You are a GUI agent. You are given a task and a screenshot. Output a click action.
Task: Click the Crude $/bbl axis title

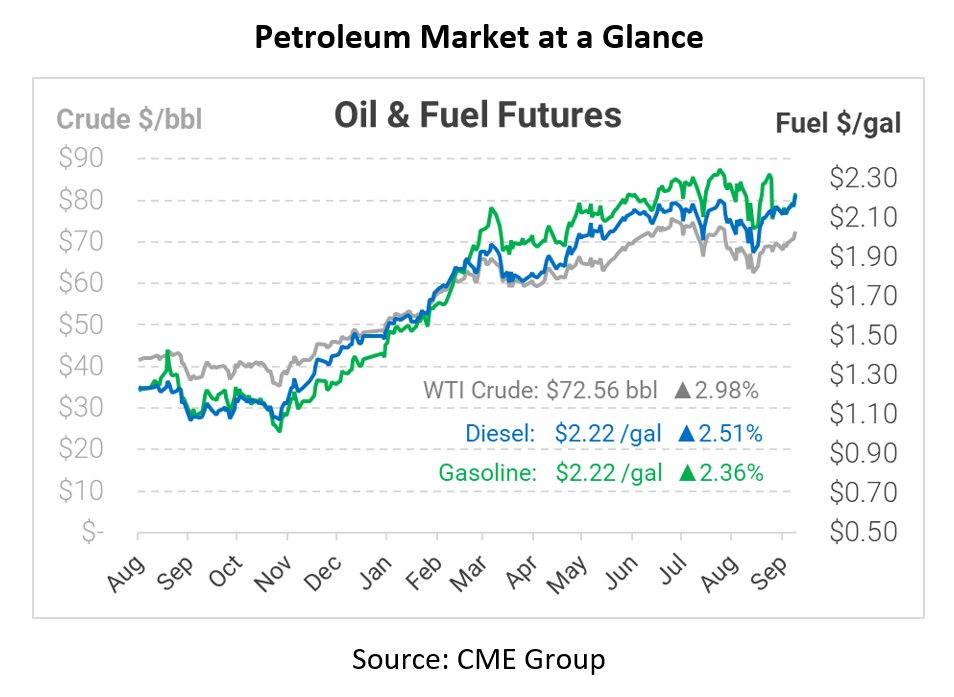(x=129, y=119)
